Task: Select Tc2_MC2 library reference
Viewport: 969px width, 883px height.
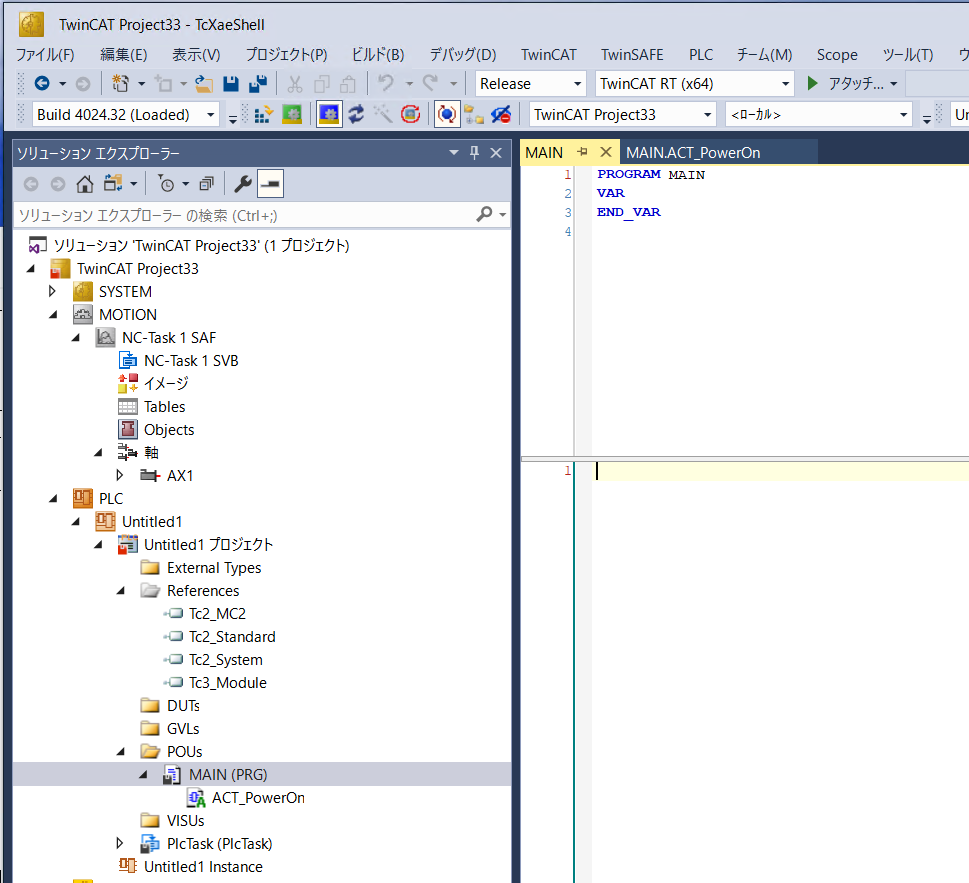Action: coord(217,614)
